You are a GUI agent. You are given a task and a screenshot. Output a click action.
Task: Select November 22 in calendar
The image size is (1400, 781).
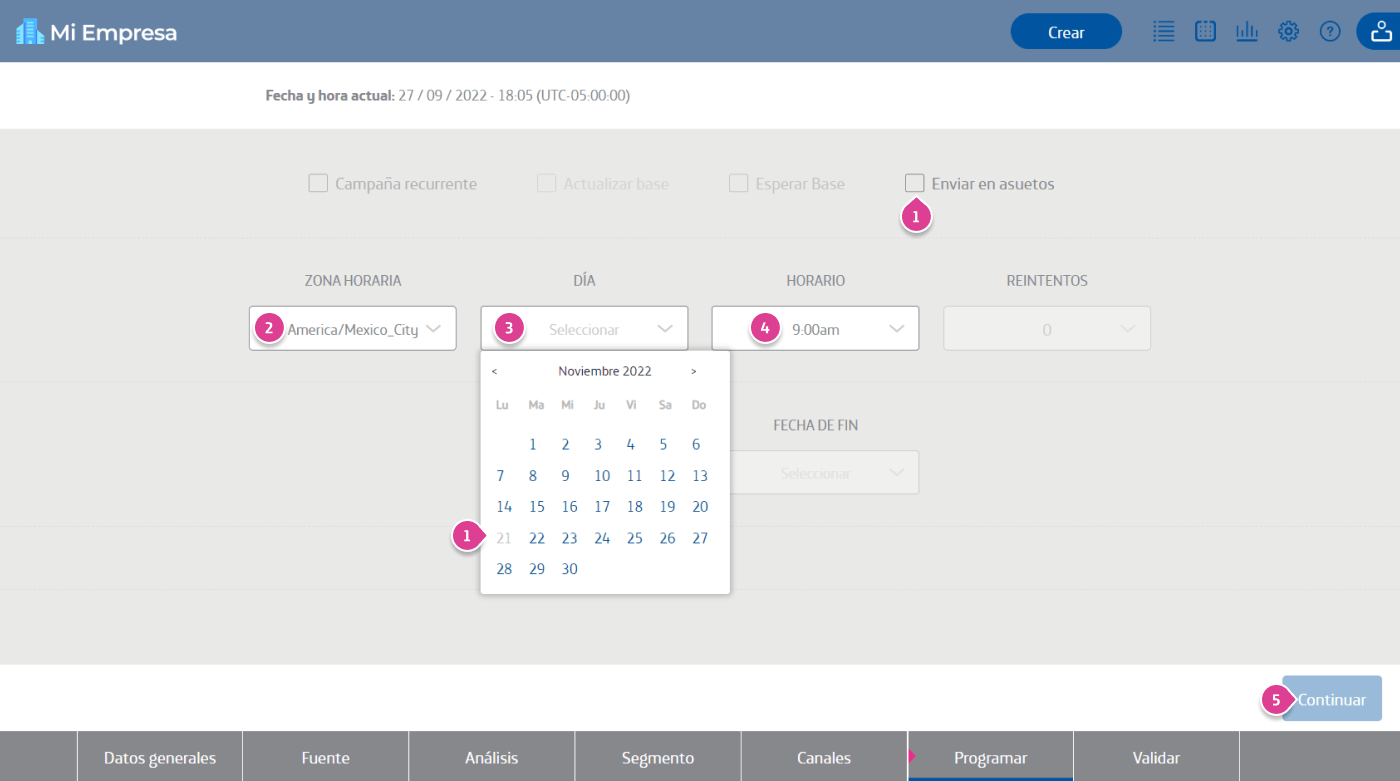[x=537, y=538]
